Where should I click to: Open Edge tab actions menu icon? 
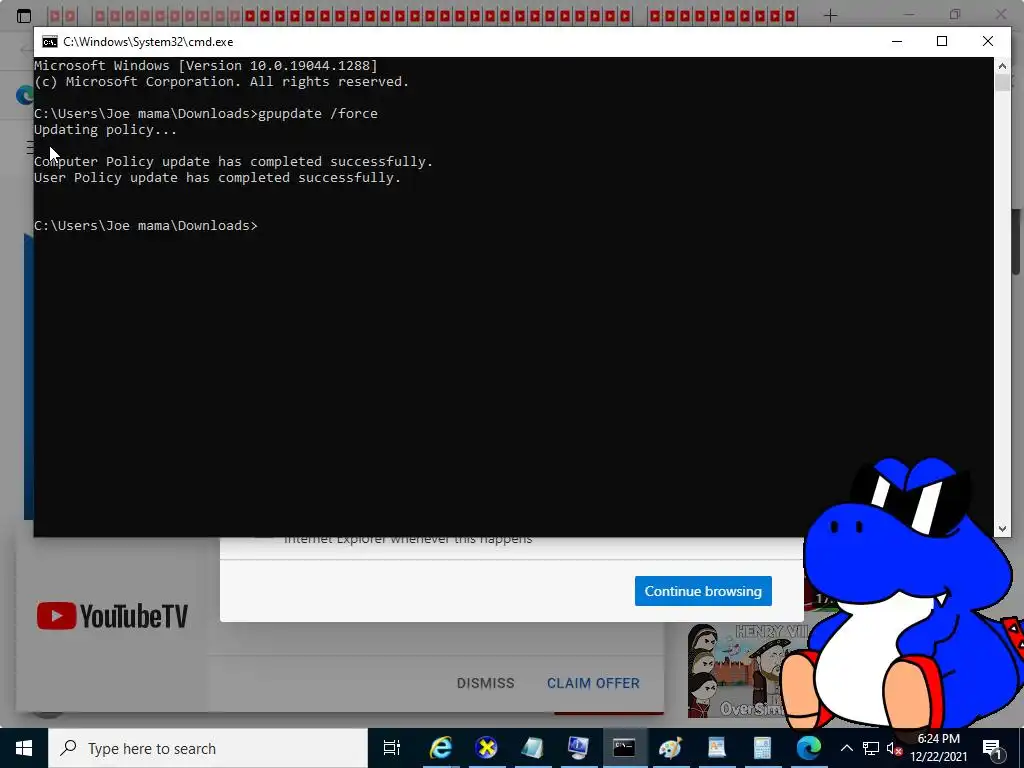click(x=24, y=16)
